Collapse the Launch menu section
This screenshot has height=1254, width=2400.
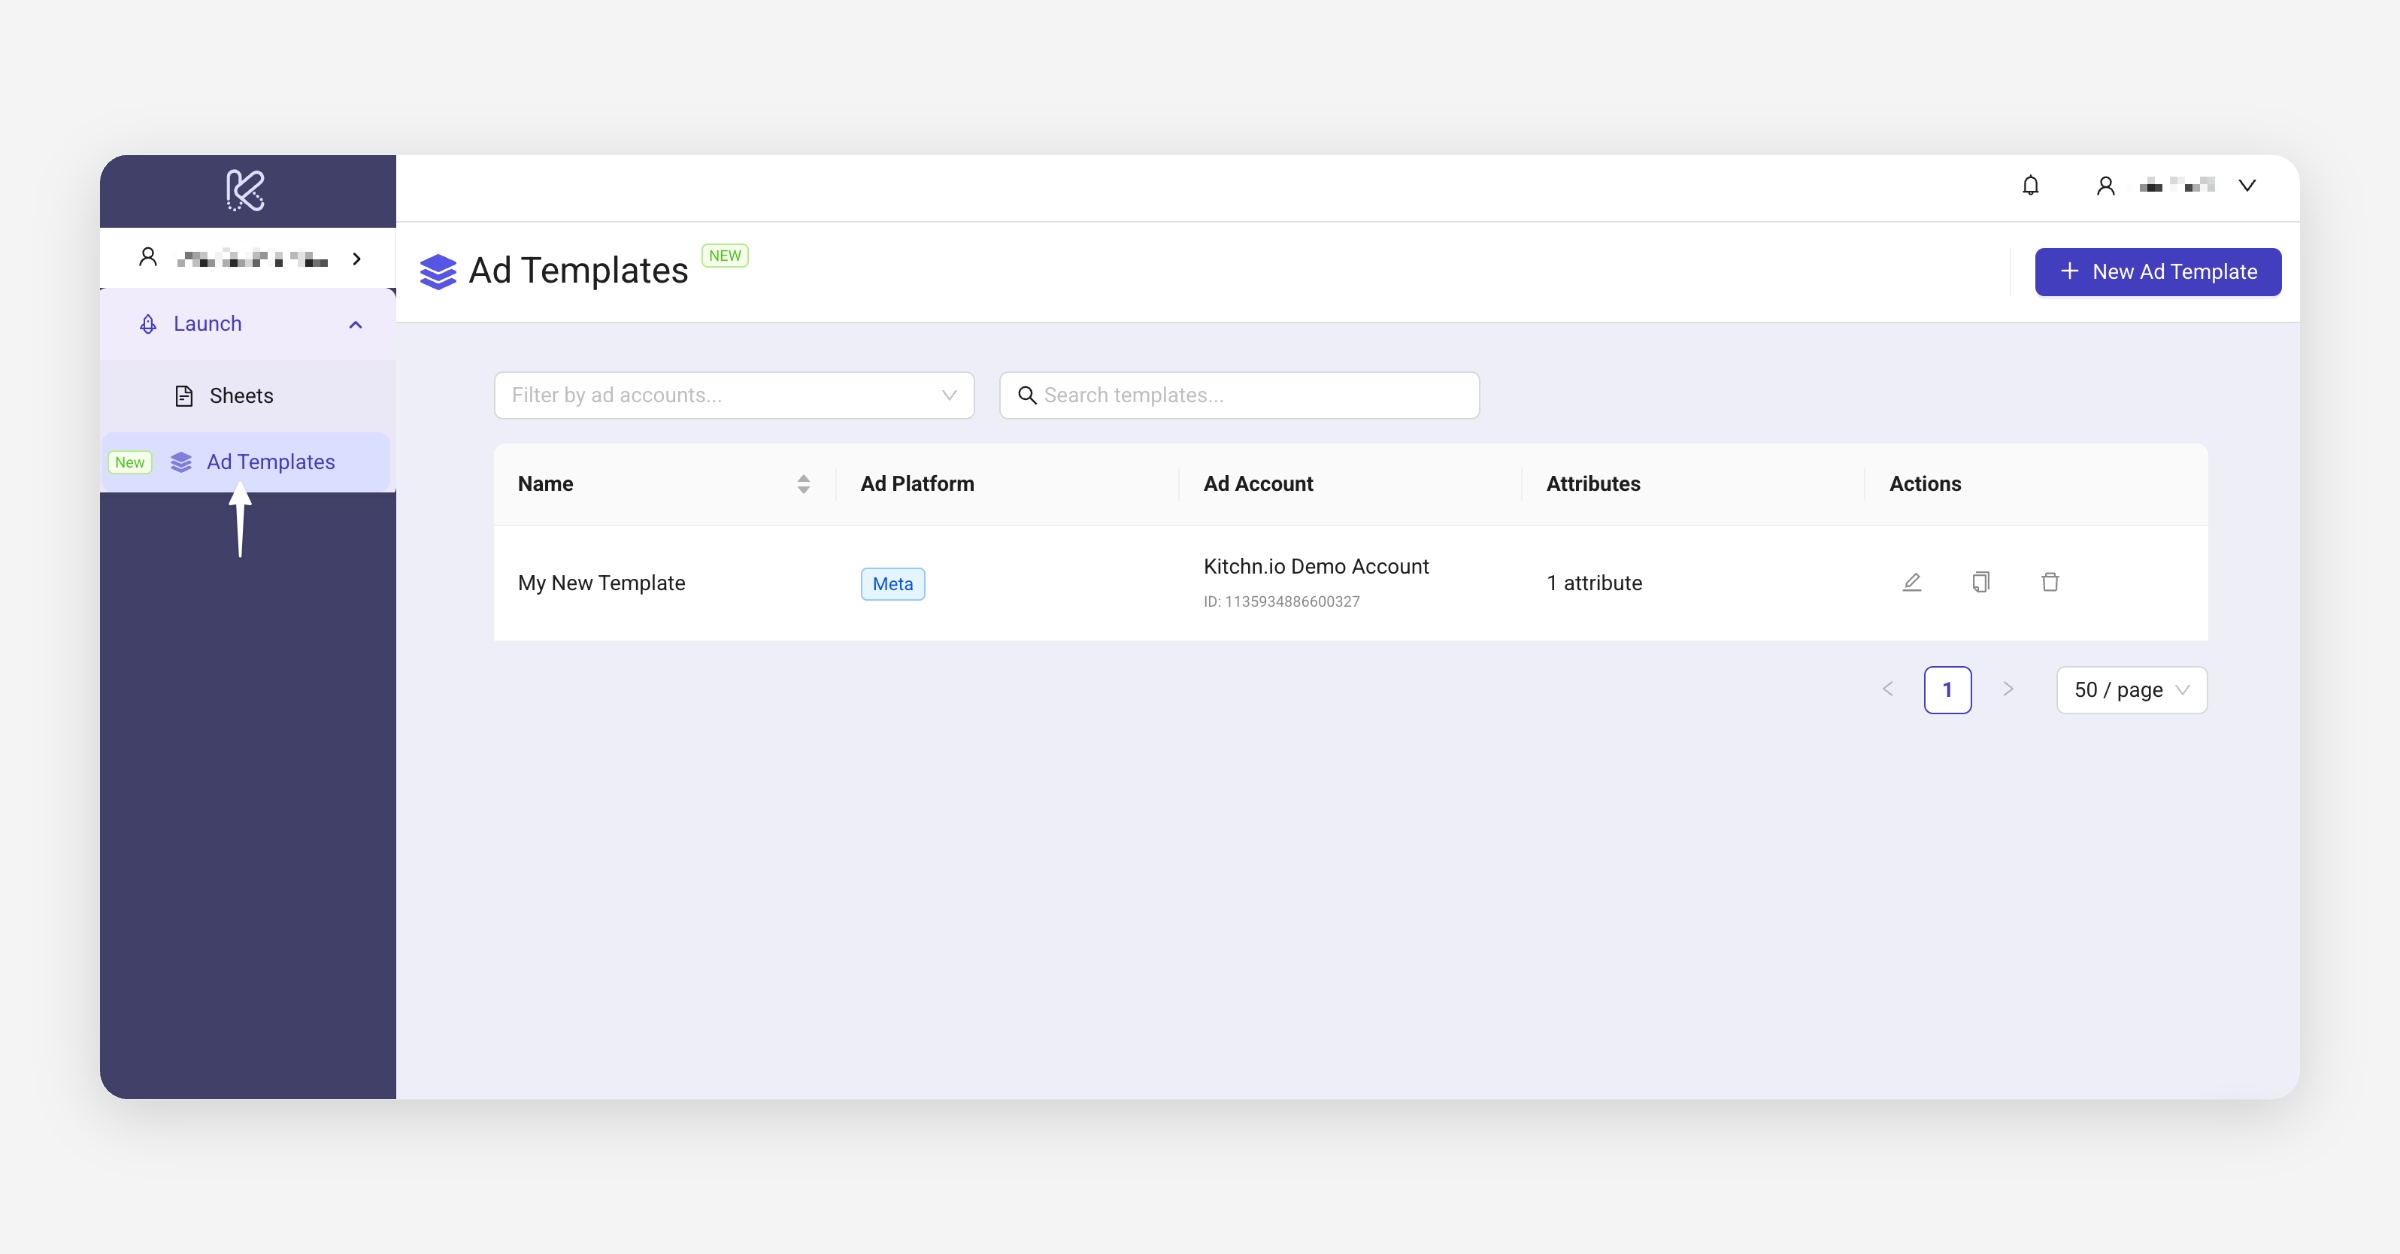355,324
